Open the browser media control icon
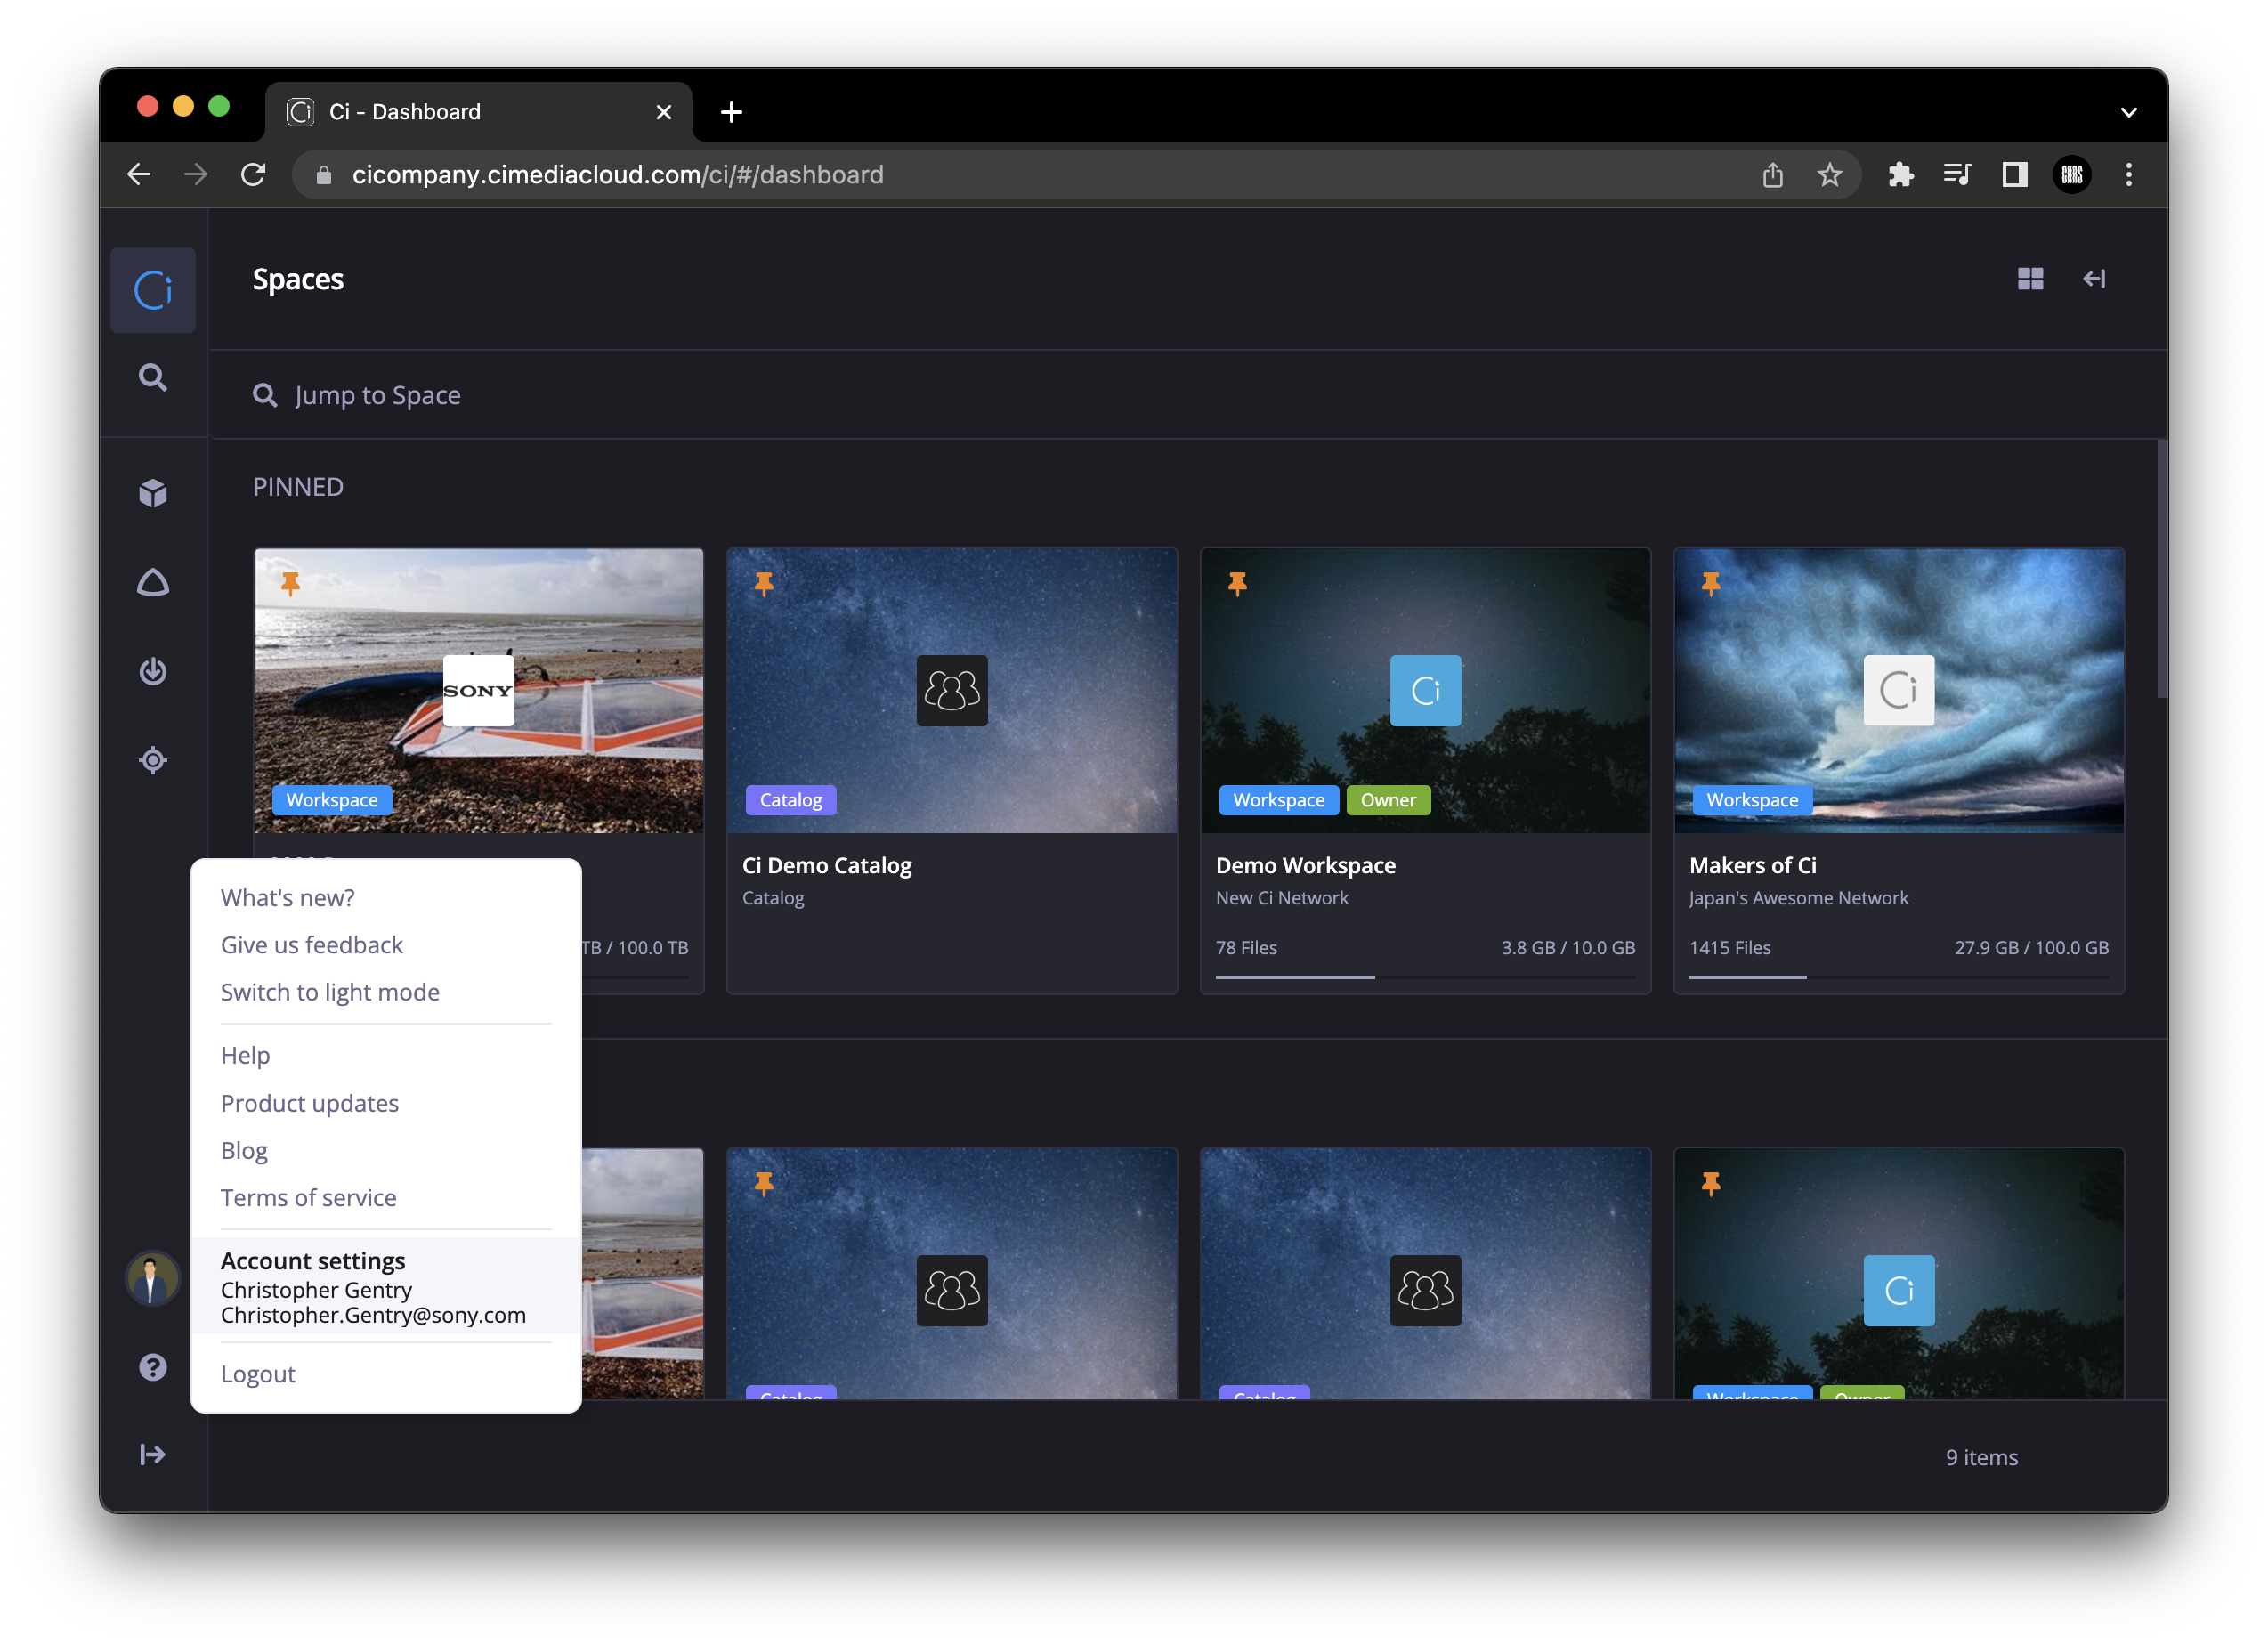The width and height of the screenshot is (2268, 1645). (x=1957, y=175)
